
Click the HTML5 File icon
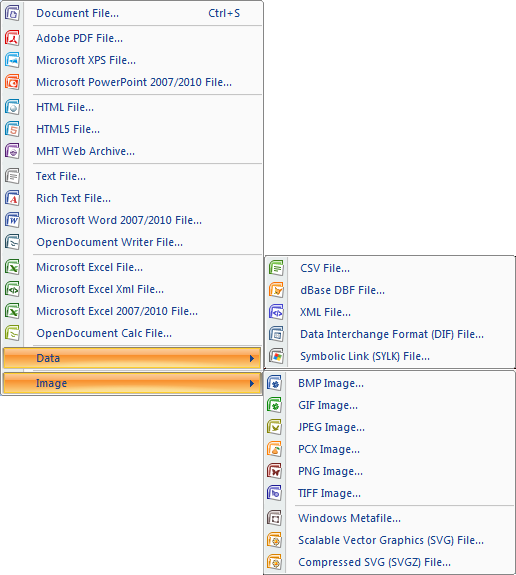[12, 129]
